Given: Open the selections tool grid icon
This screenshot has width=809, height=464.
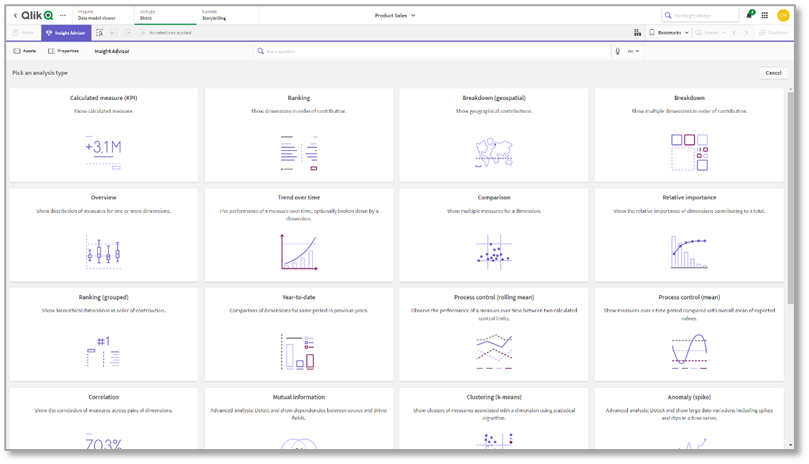Looking at the screenshot, I should click(638, 33).
